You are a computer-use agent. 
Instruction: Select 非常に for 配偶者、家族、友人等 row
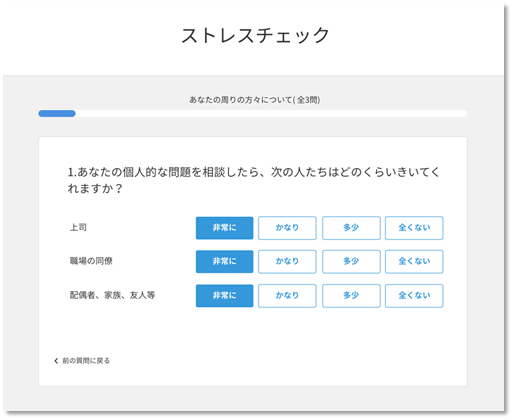tap(224, 296)
